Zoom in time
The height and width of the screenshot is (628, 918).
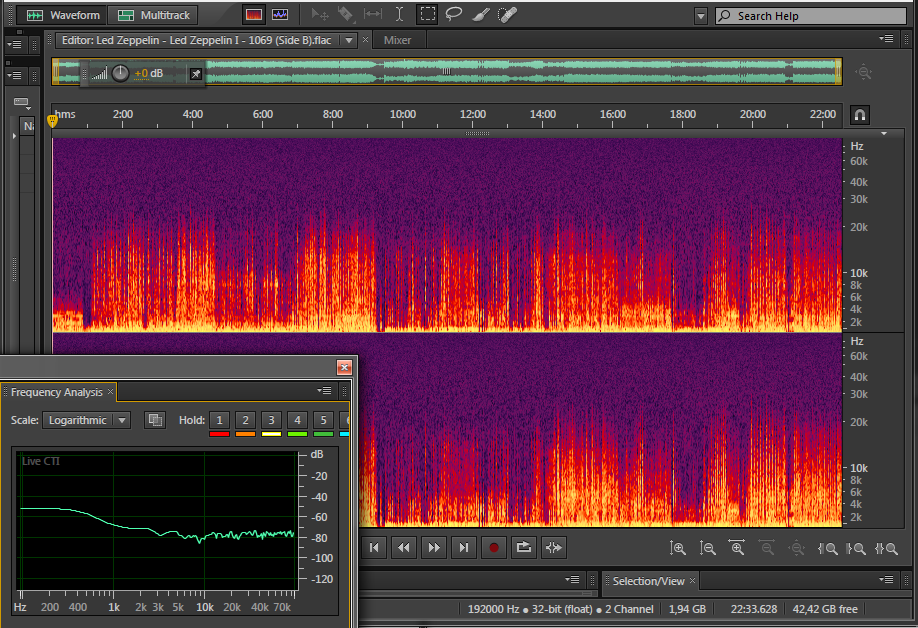[737, 548]
